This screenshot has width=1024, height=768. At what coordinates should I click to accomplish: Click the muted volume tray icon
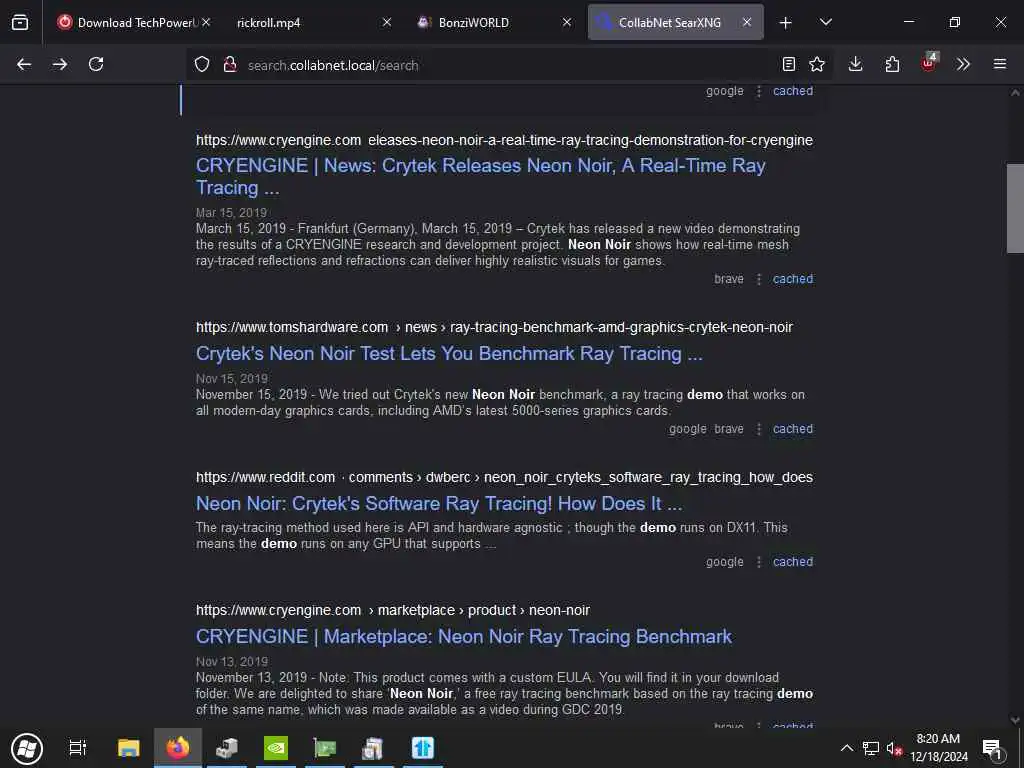pos(894,748)
